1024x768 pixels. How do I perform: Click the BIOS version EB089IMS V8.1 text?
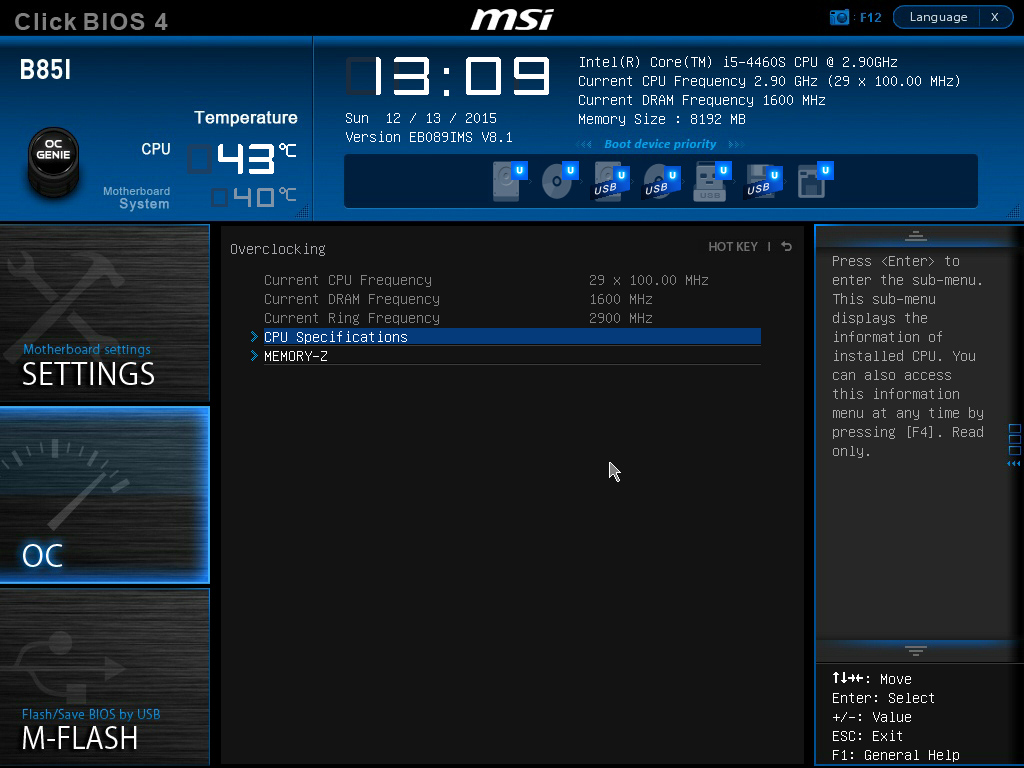tap(428, 137)
